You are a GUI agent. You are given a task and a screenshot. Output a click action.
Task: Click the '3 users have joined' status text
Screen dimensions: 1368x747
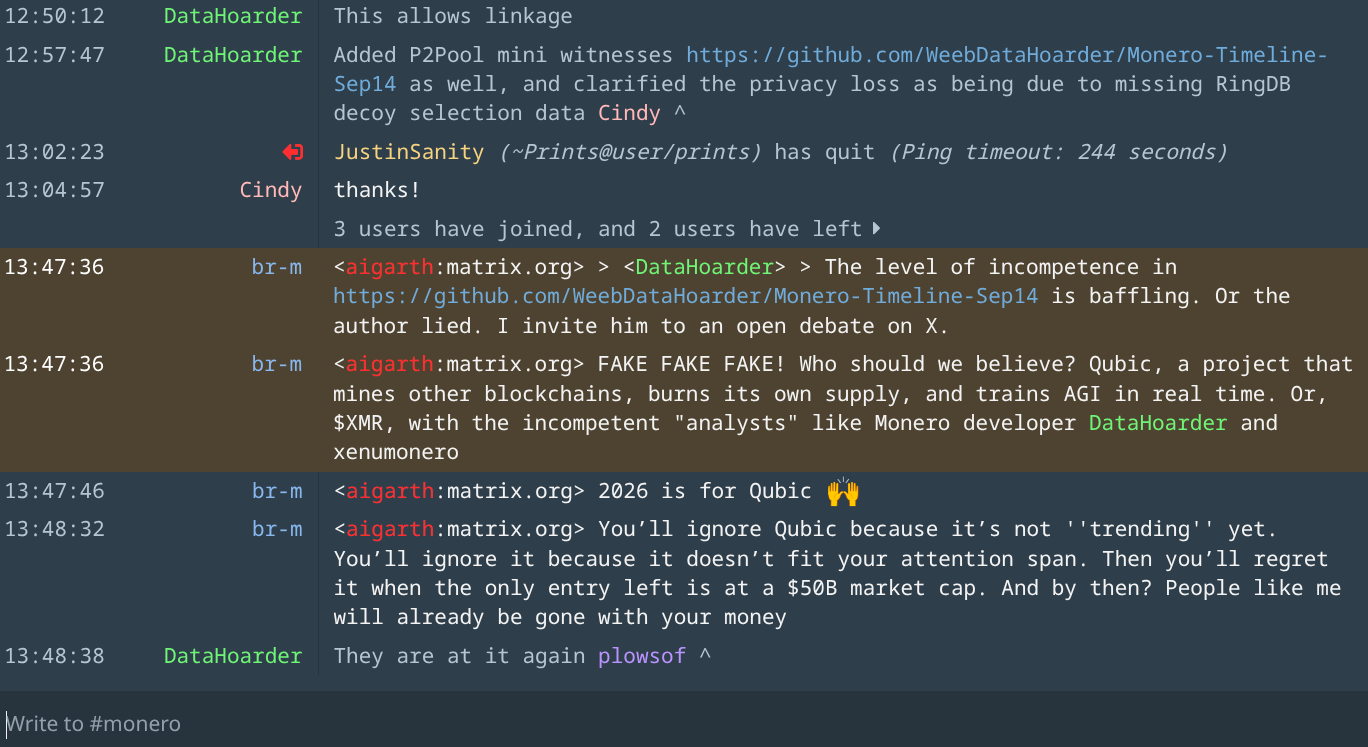tap(597, 229)
